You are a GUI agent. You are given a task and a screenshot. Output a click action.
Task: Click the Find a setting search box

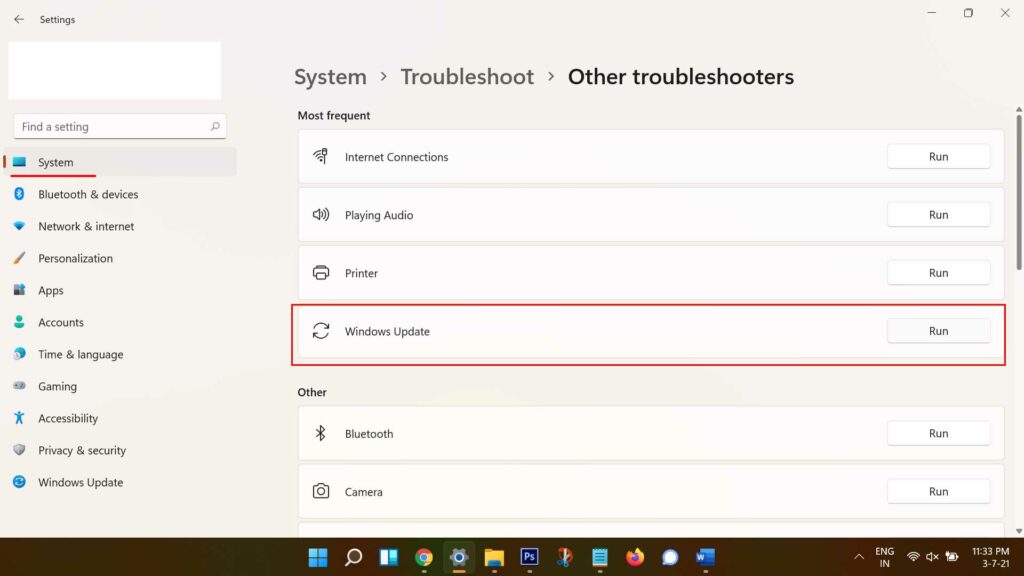[120, 126]
